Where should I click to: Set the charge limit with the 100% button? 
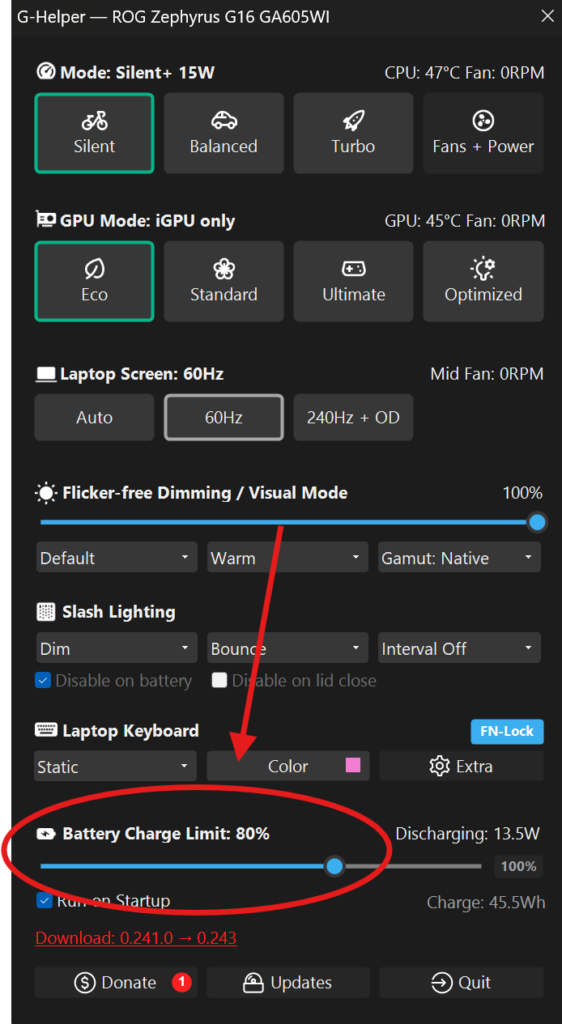(x=518, y=867)
